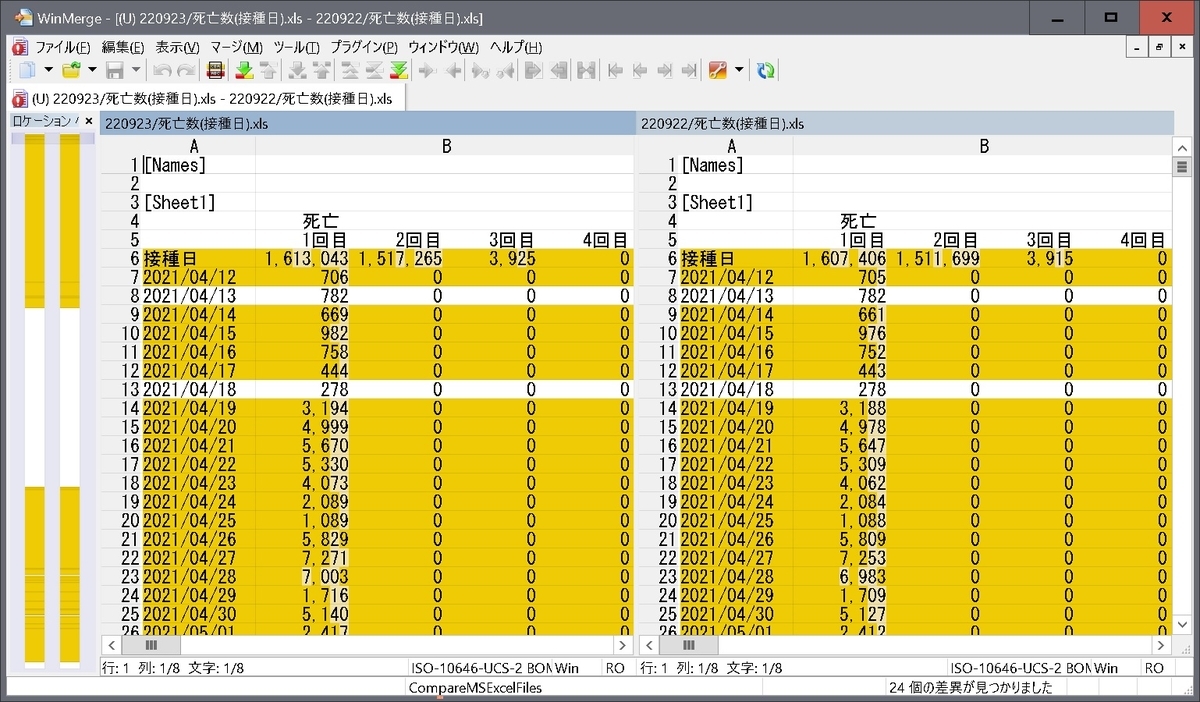Click the All Right toolbar icon
This screenshot has width=1200, height=702.
click(533, 70)
